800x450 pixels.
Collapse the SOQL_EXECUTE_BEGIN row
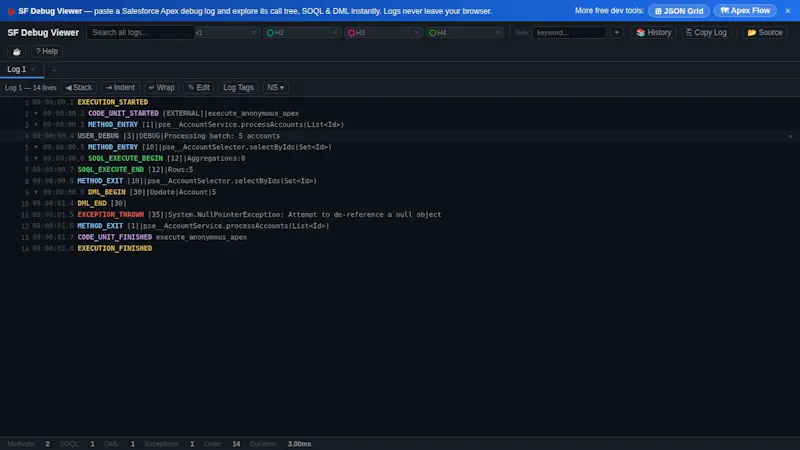click(x=36, y=158)
